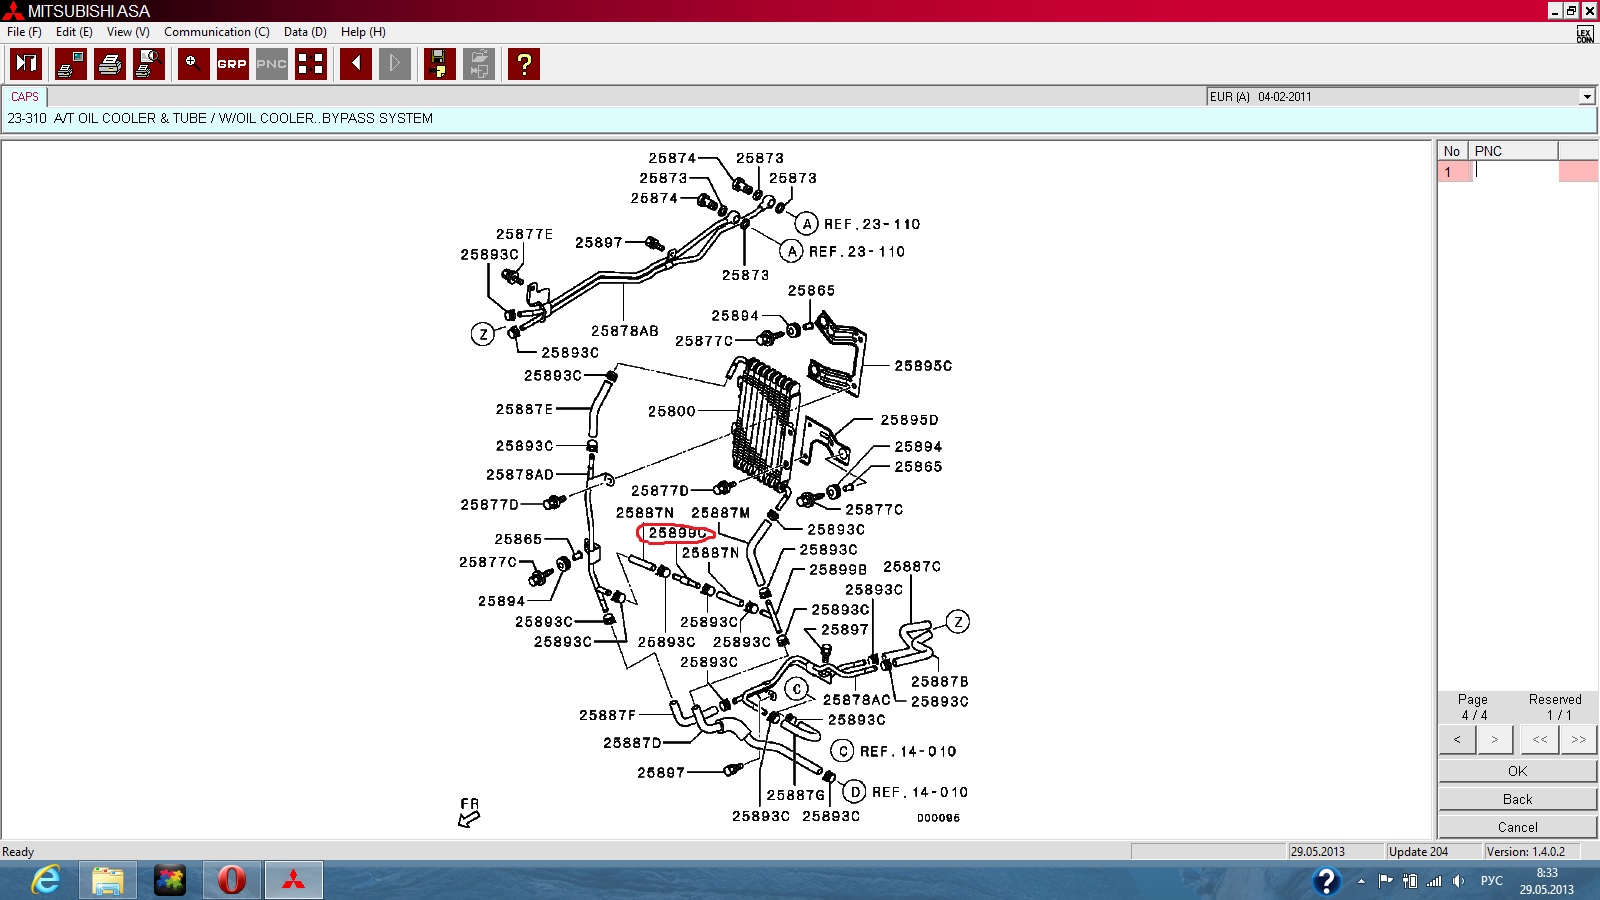This screenshot has width=1600, height=900.
Task: Click the network signal tray icon
Action: (x=1434, y=881)
